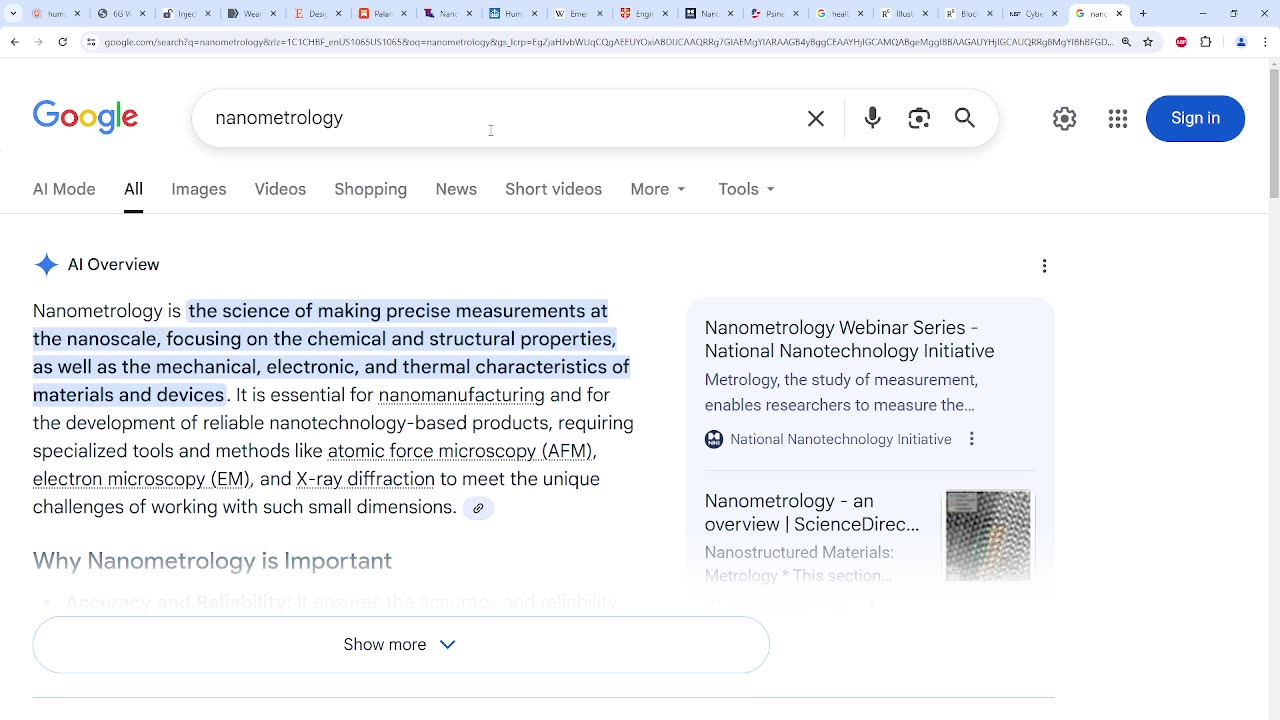Open the atomic force microscopy (AFM) link

(x=460, y=451)
